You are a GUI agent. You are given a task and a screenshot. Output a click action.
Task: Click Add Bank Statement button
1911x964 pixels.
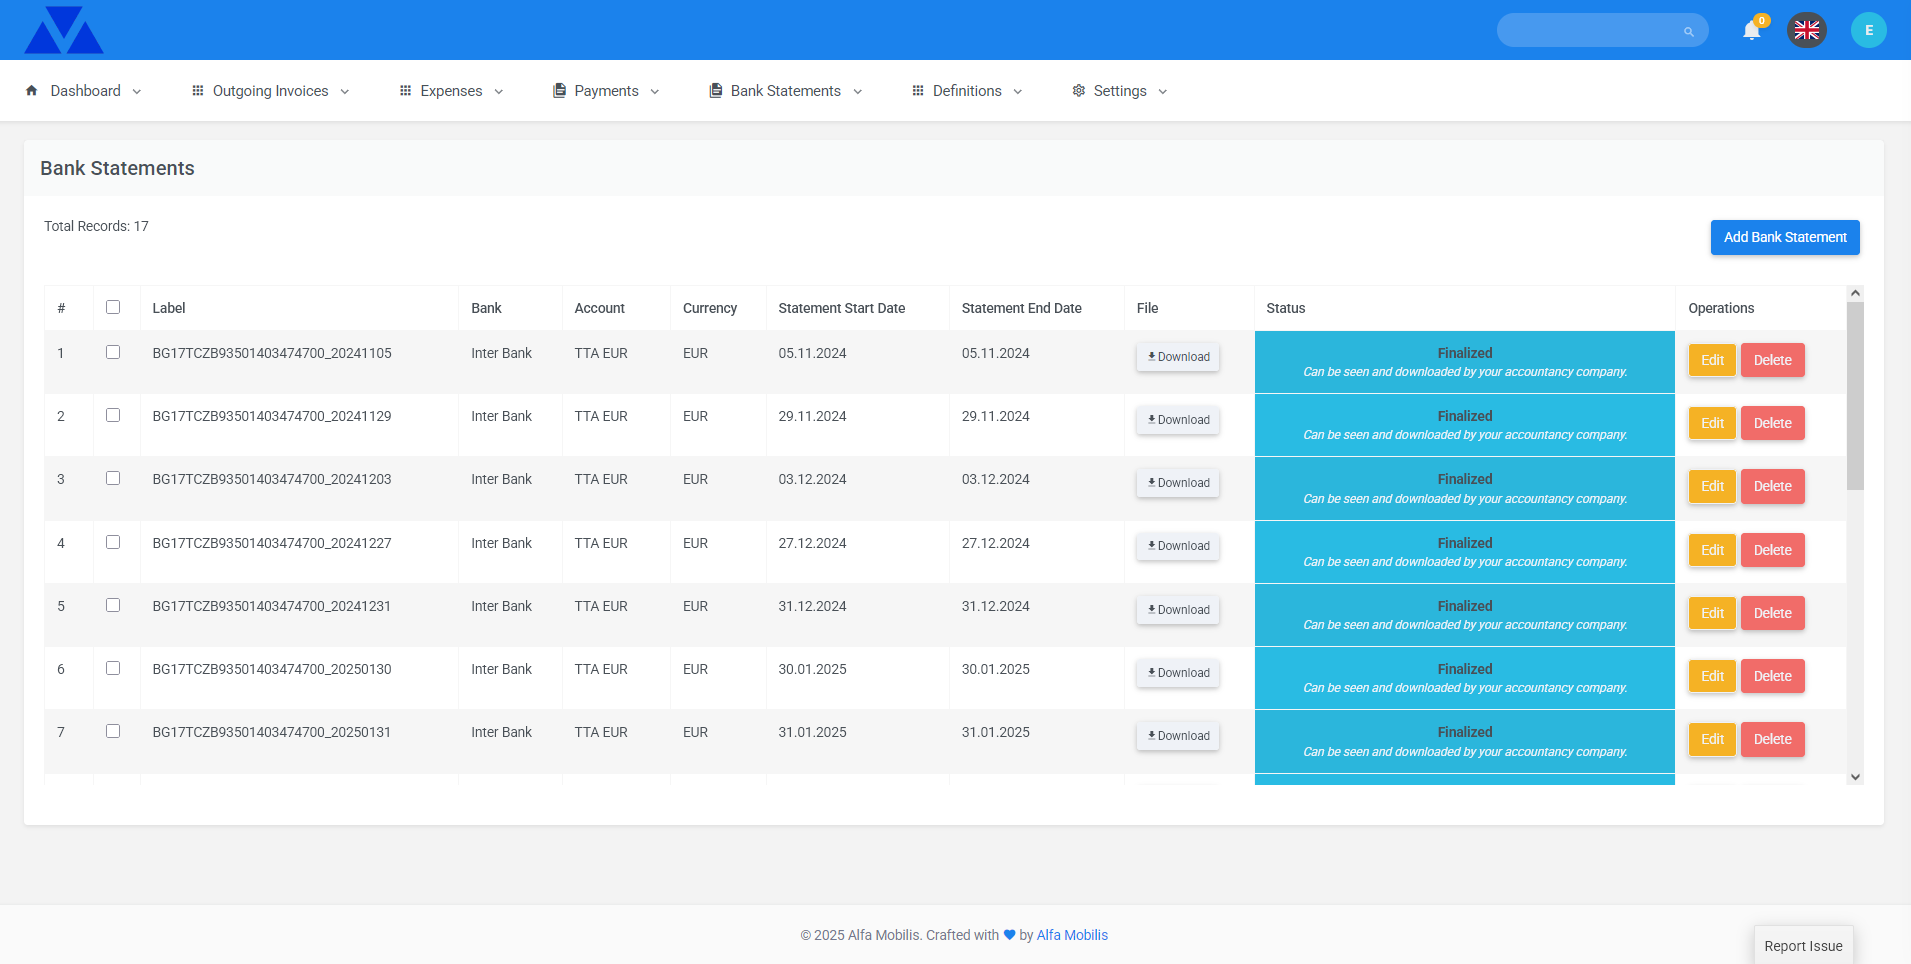coord(1784,237)
